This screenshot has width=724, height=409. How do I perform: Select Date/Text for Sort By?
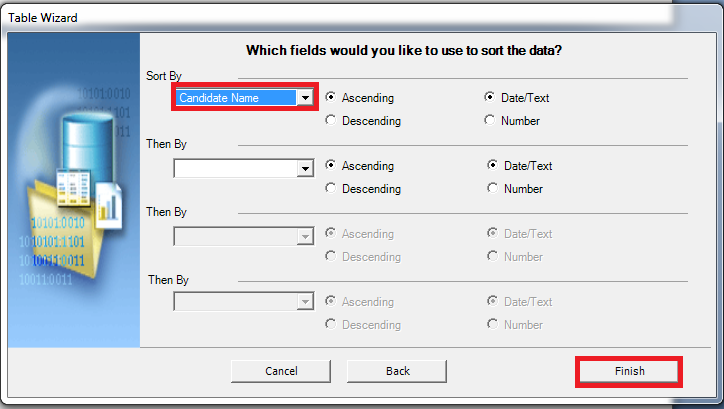click(x=490, y=98)
